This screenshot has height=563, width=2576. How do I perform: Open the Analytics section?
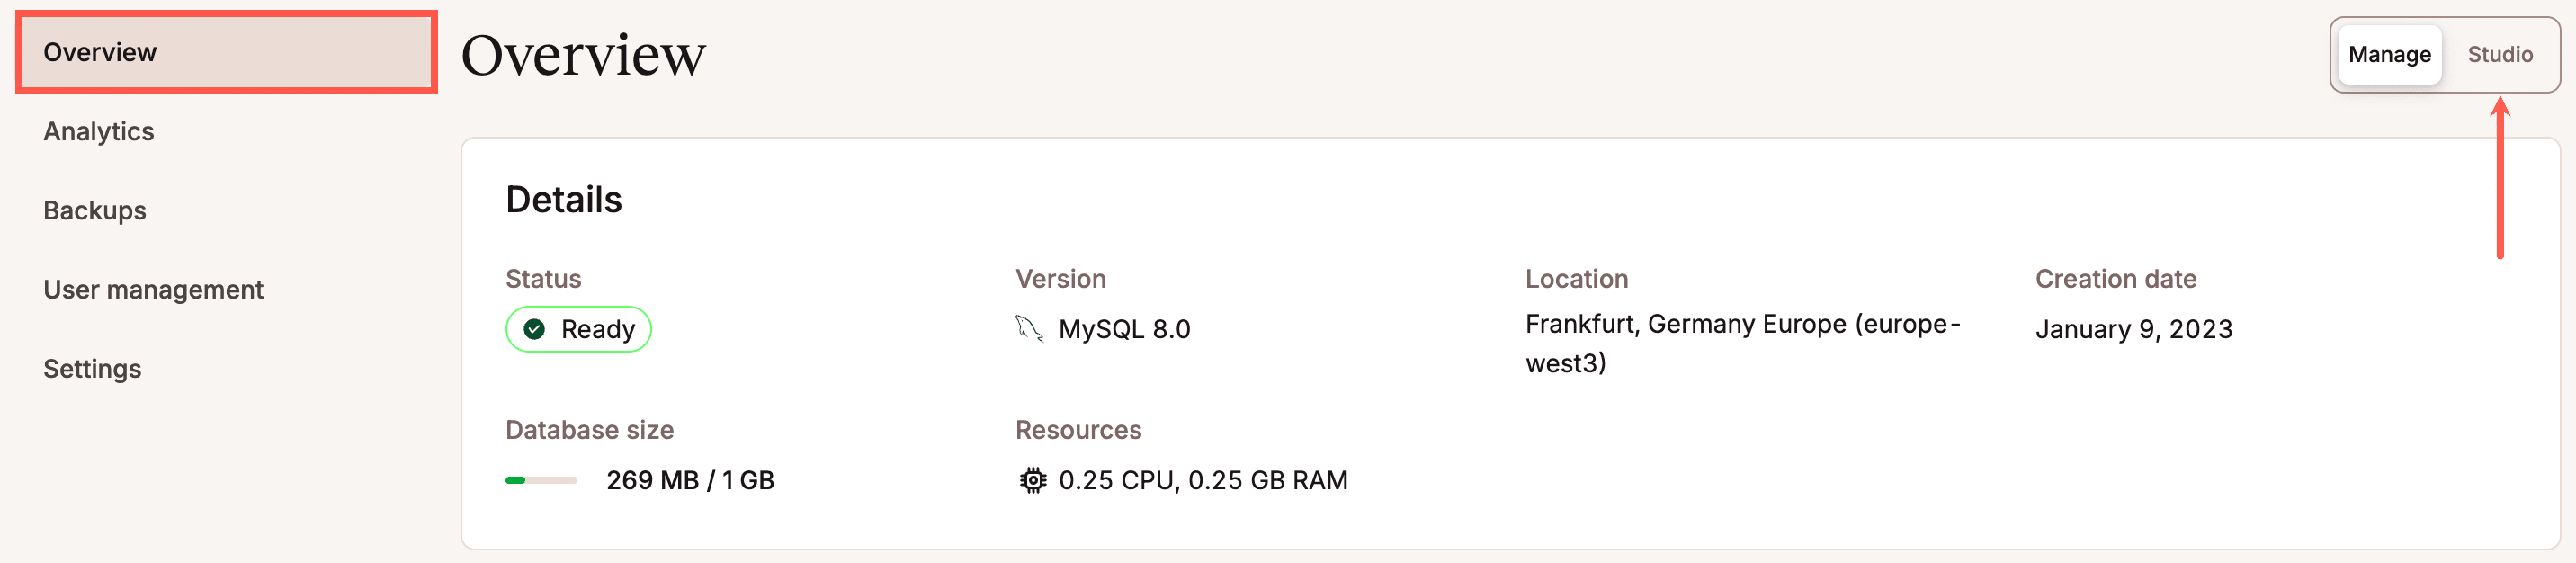98,131
